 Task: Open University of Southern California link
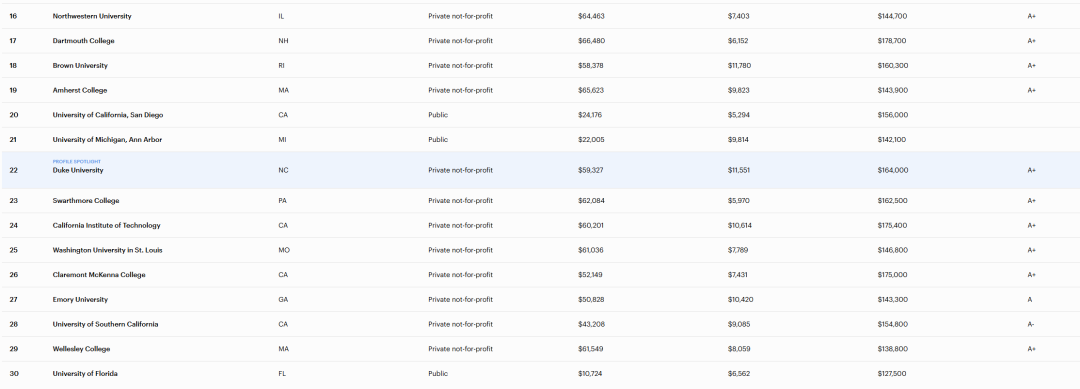105,324
